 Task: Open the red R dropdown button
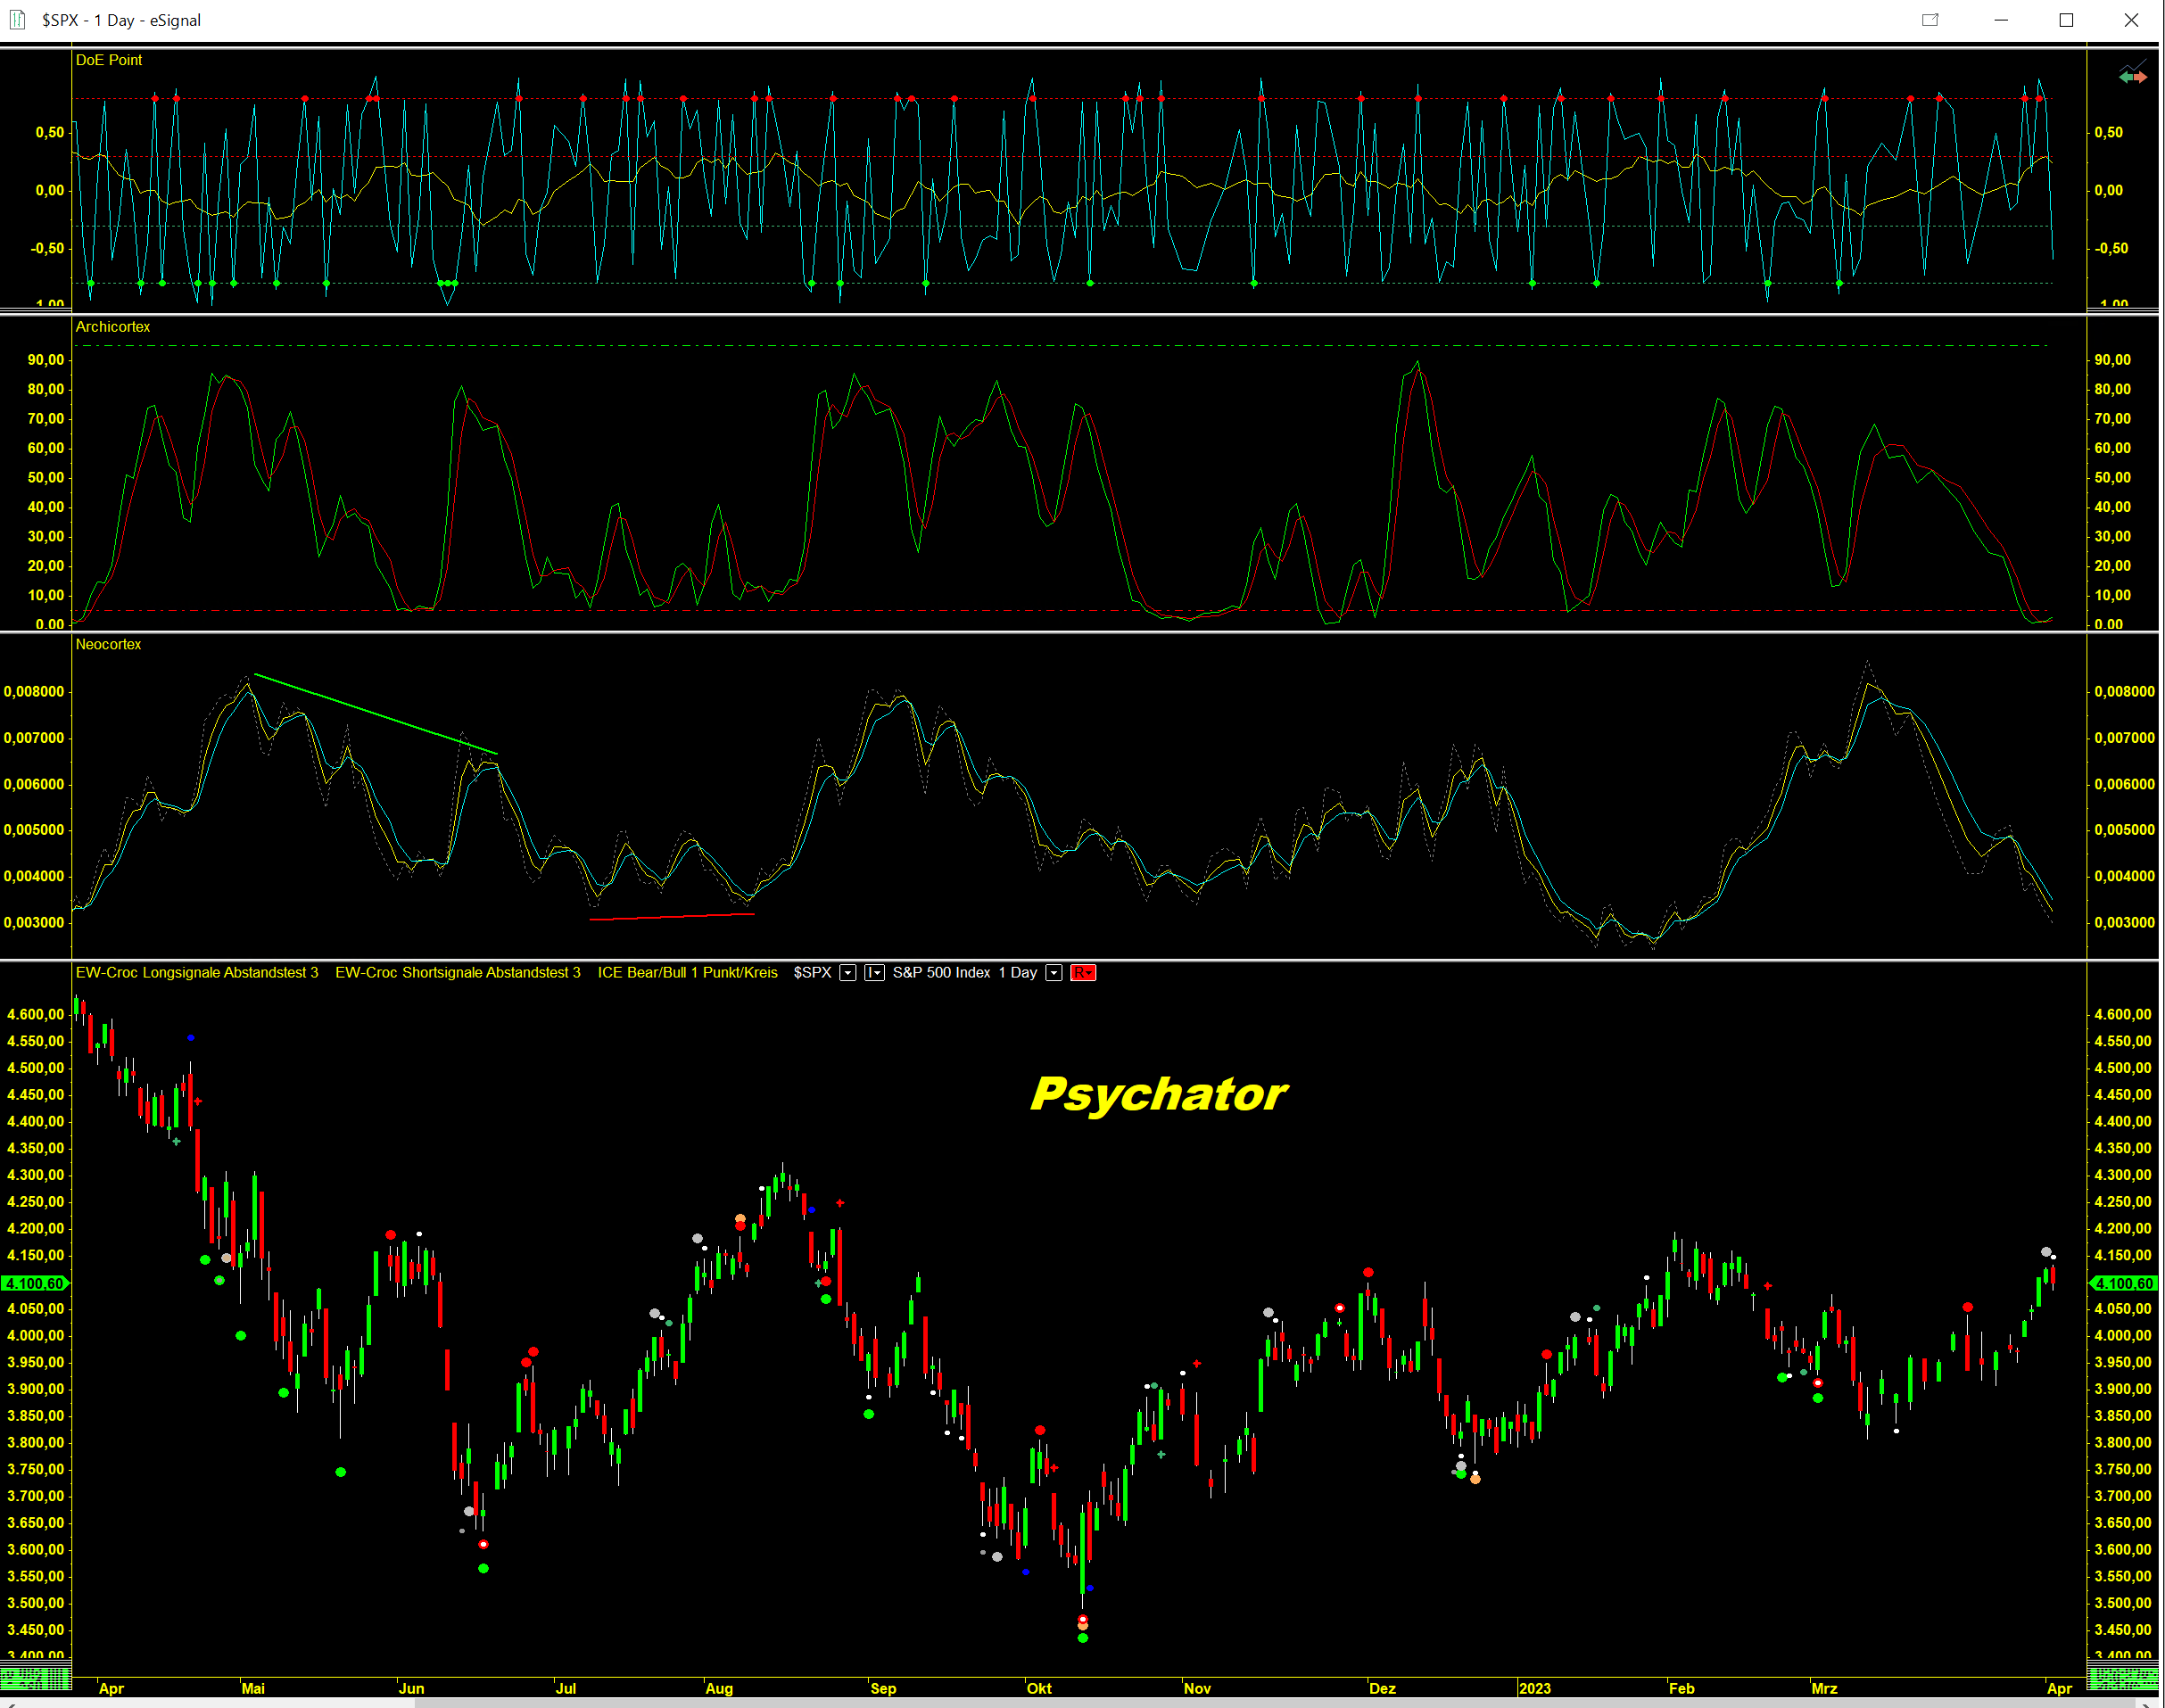tap(1082, 973)
